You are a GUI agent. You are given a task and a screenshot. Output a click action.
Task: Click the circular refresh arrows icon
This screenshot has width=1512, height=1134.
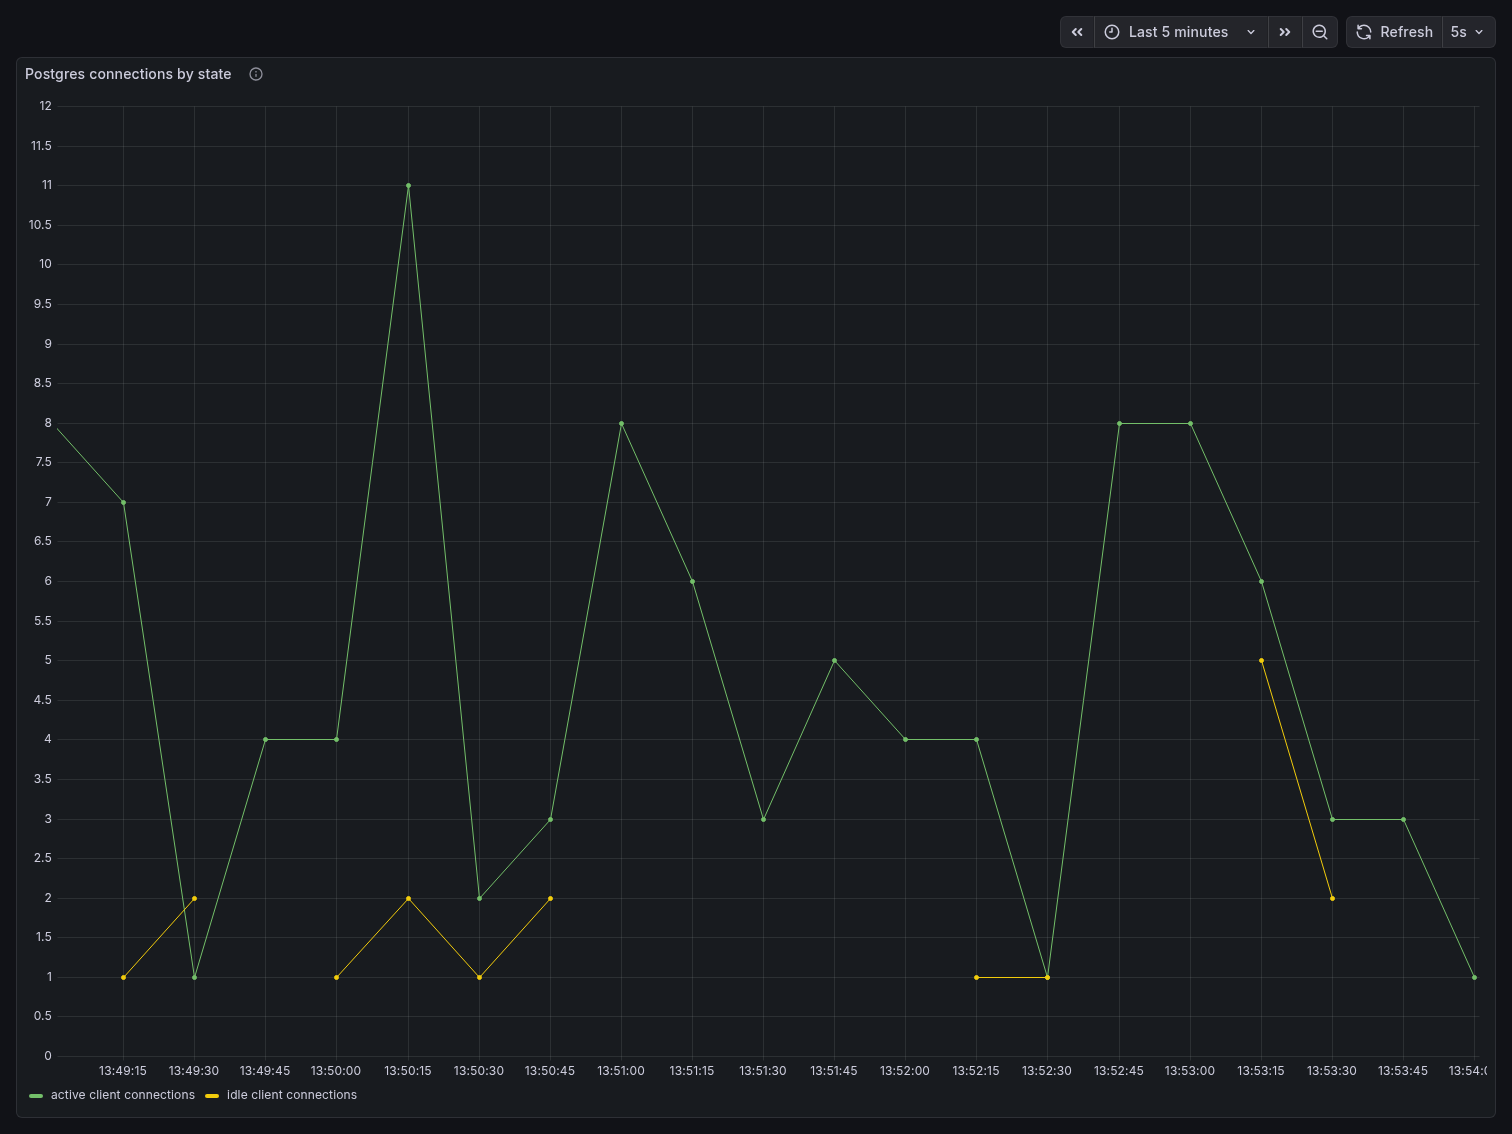[1363, 32]
